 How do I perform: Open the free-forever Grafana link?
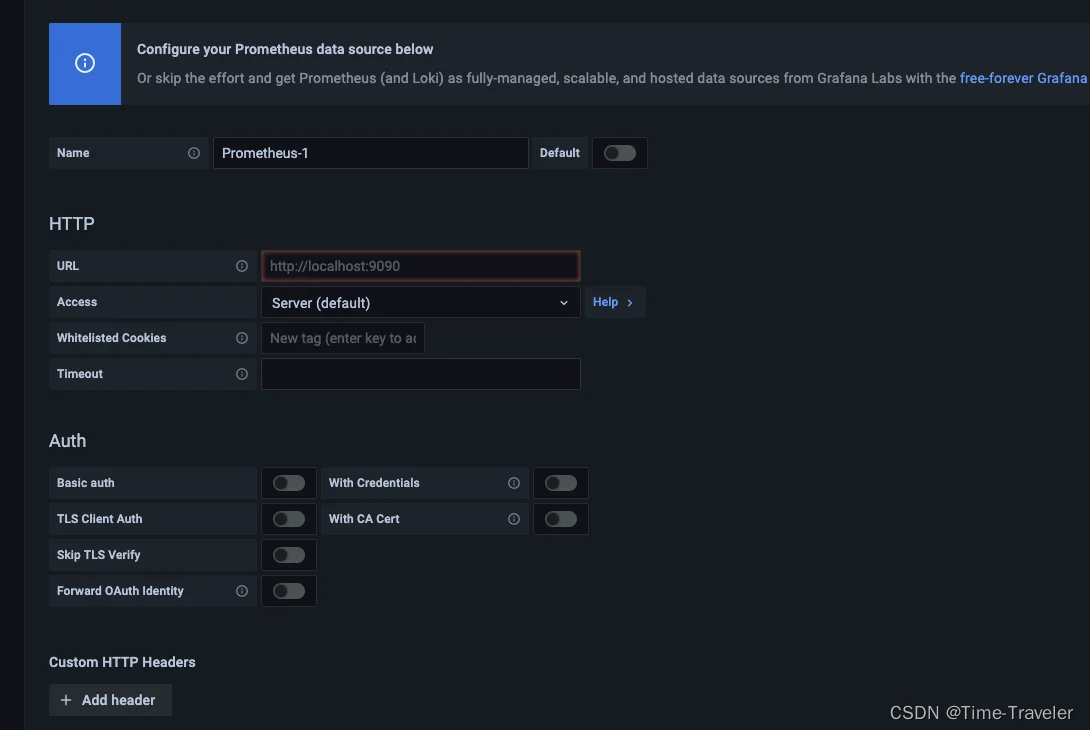click(x=1023, y=78)
